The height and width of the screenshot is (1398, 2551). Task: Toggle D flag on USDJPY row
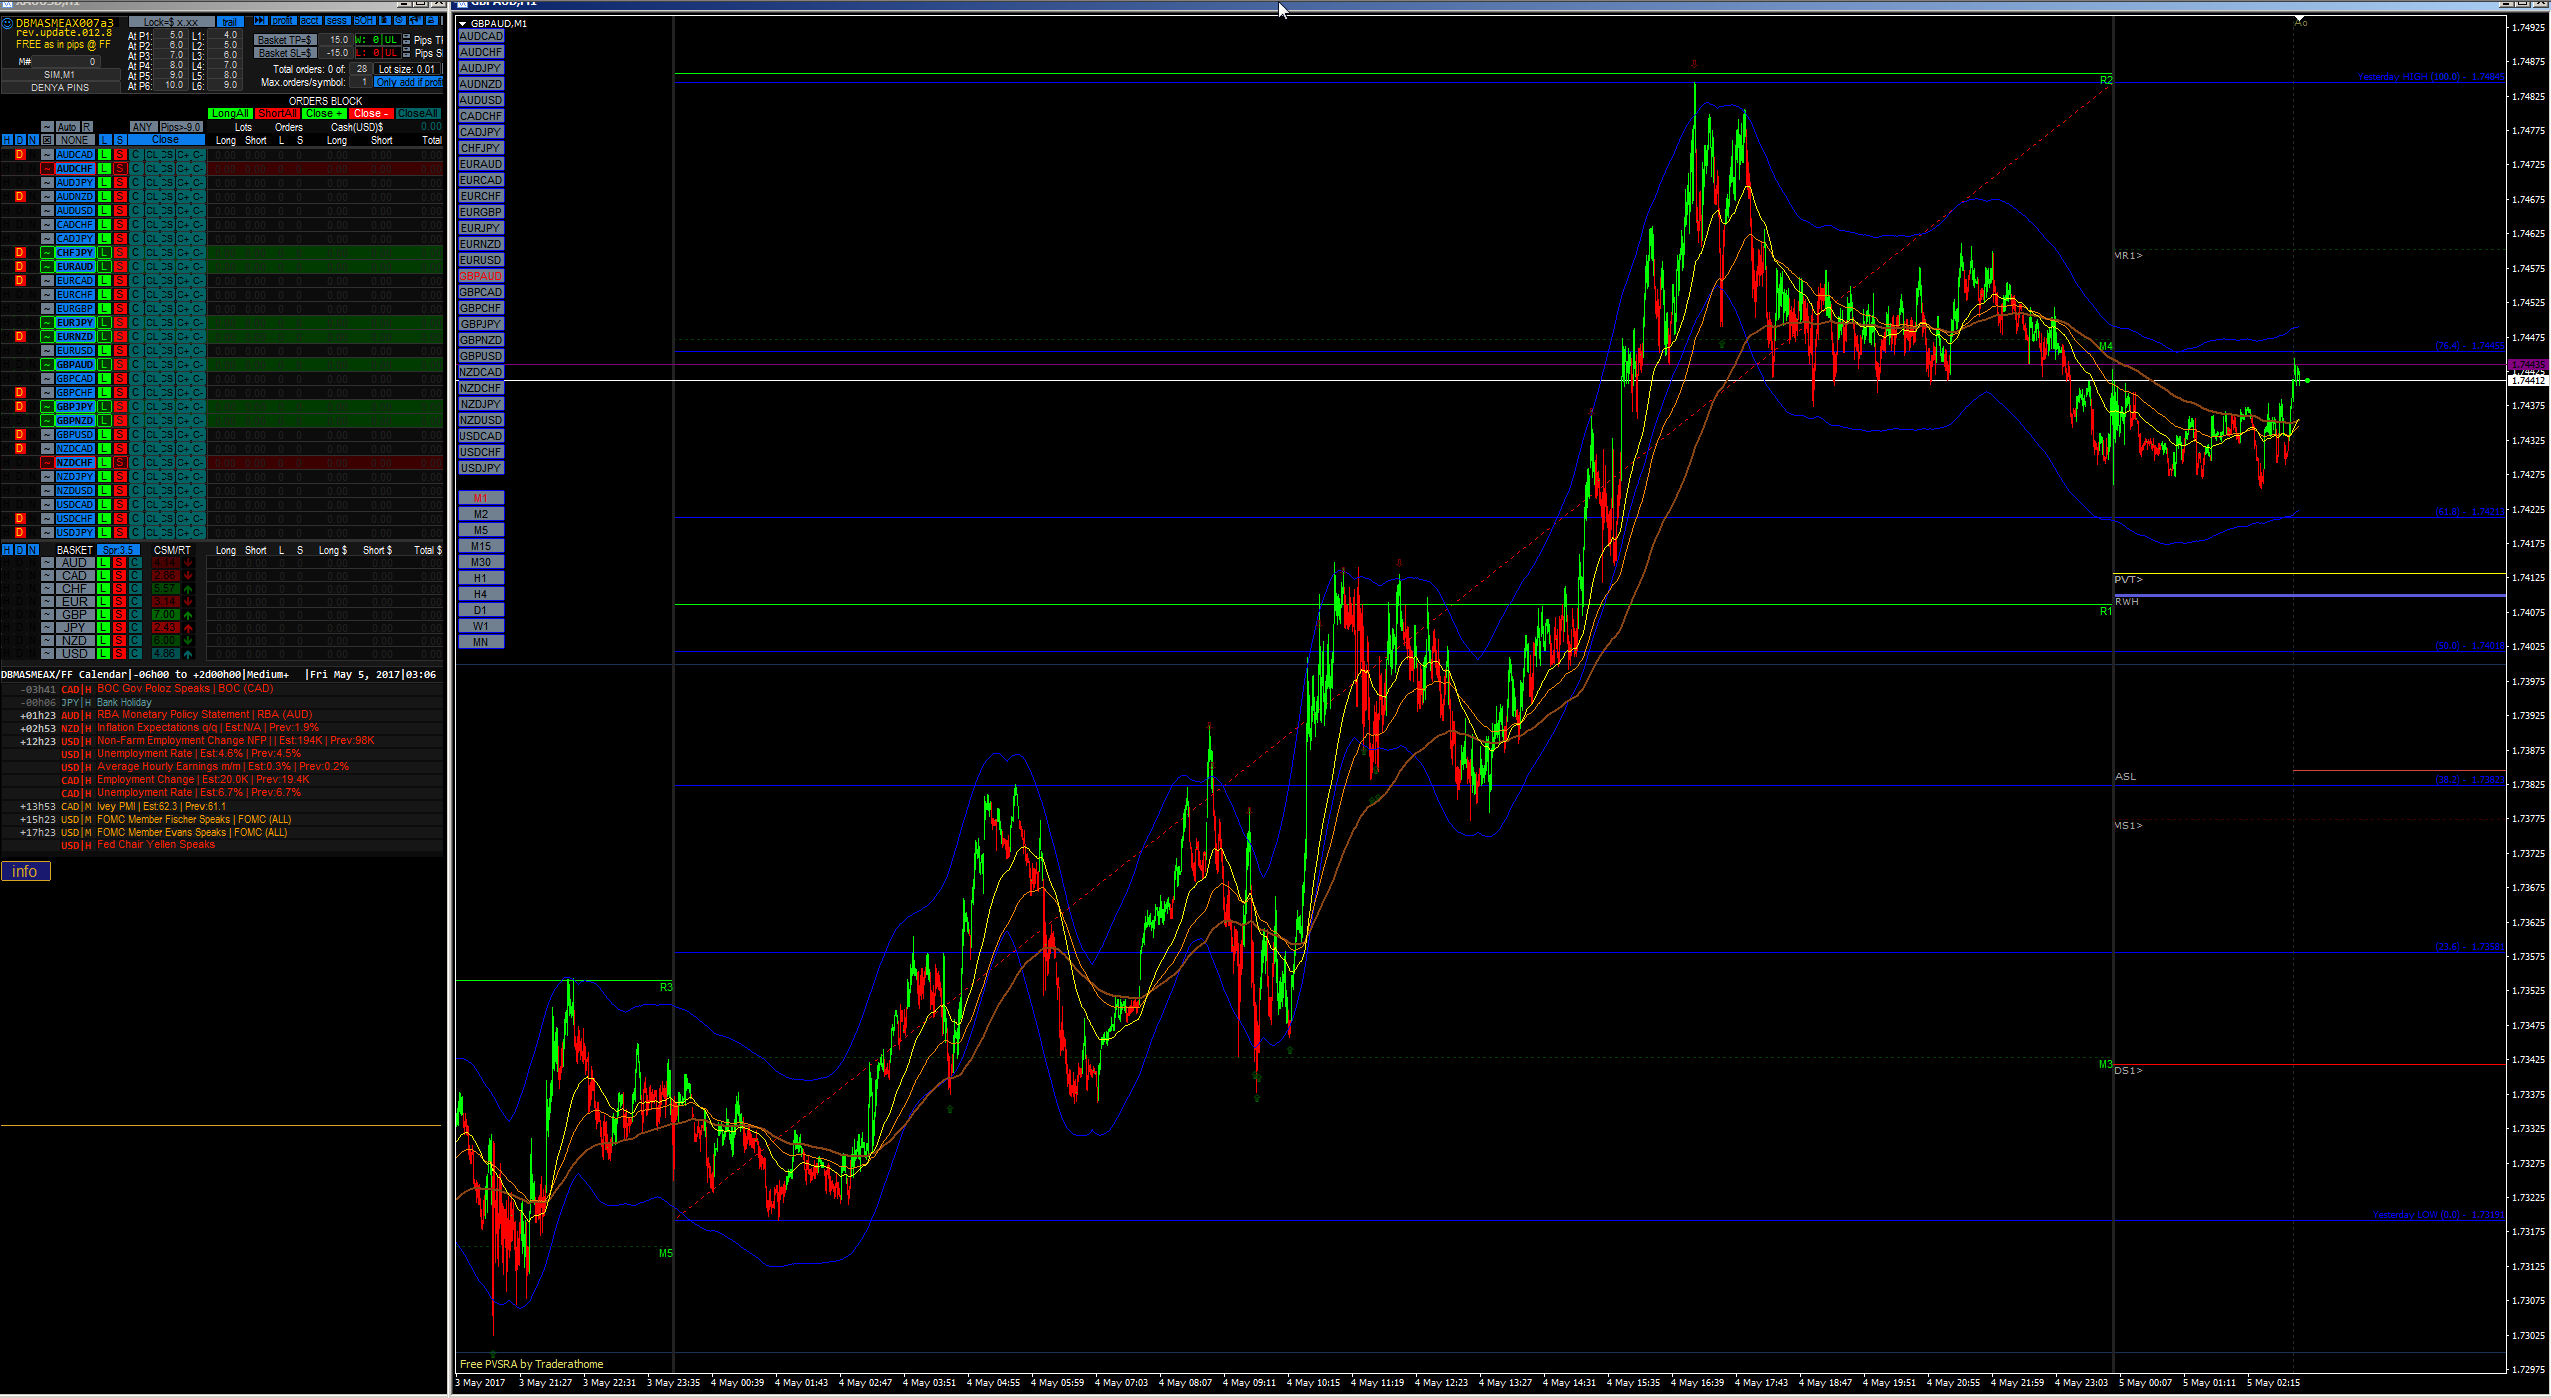click(19, 532)
